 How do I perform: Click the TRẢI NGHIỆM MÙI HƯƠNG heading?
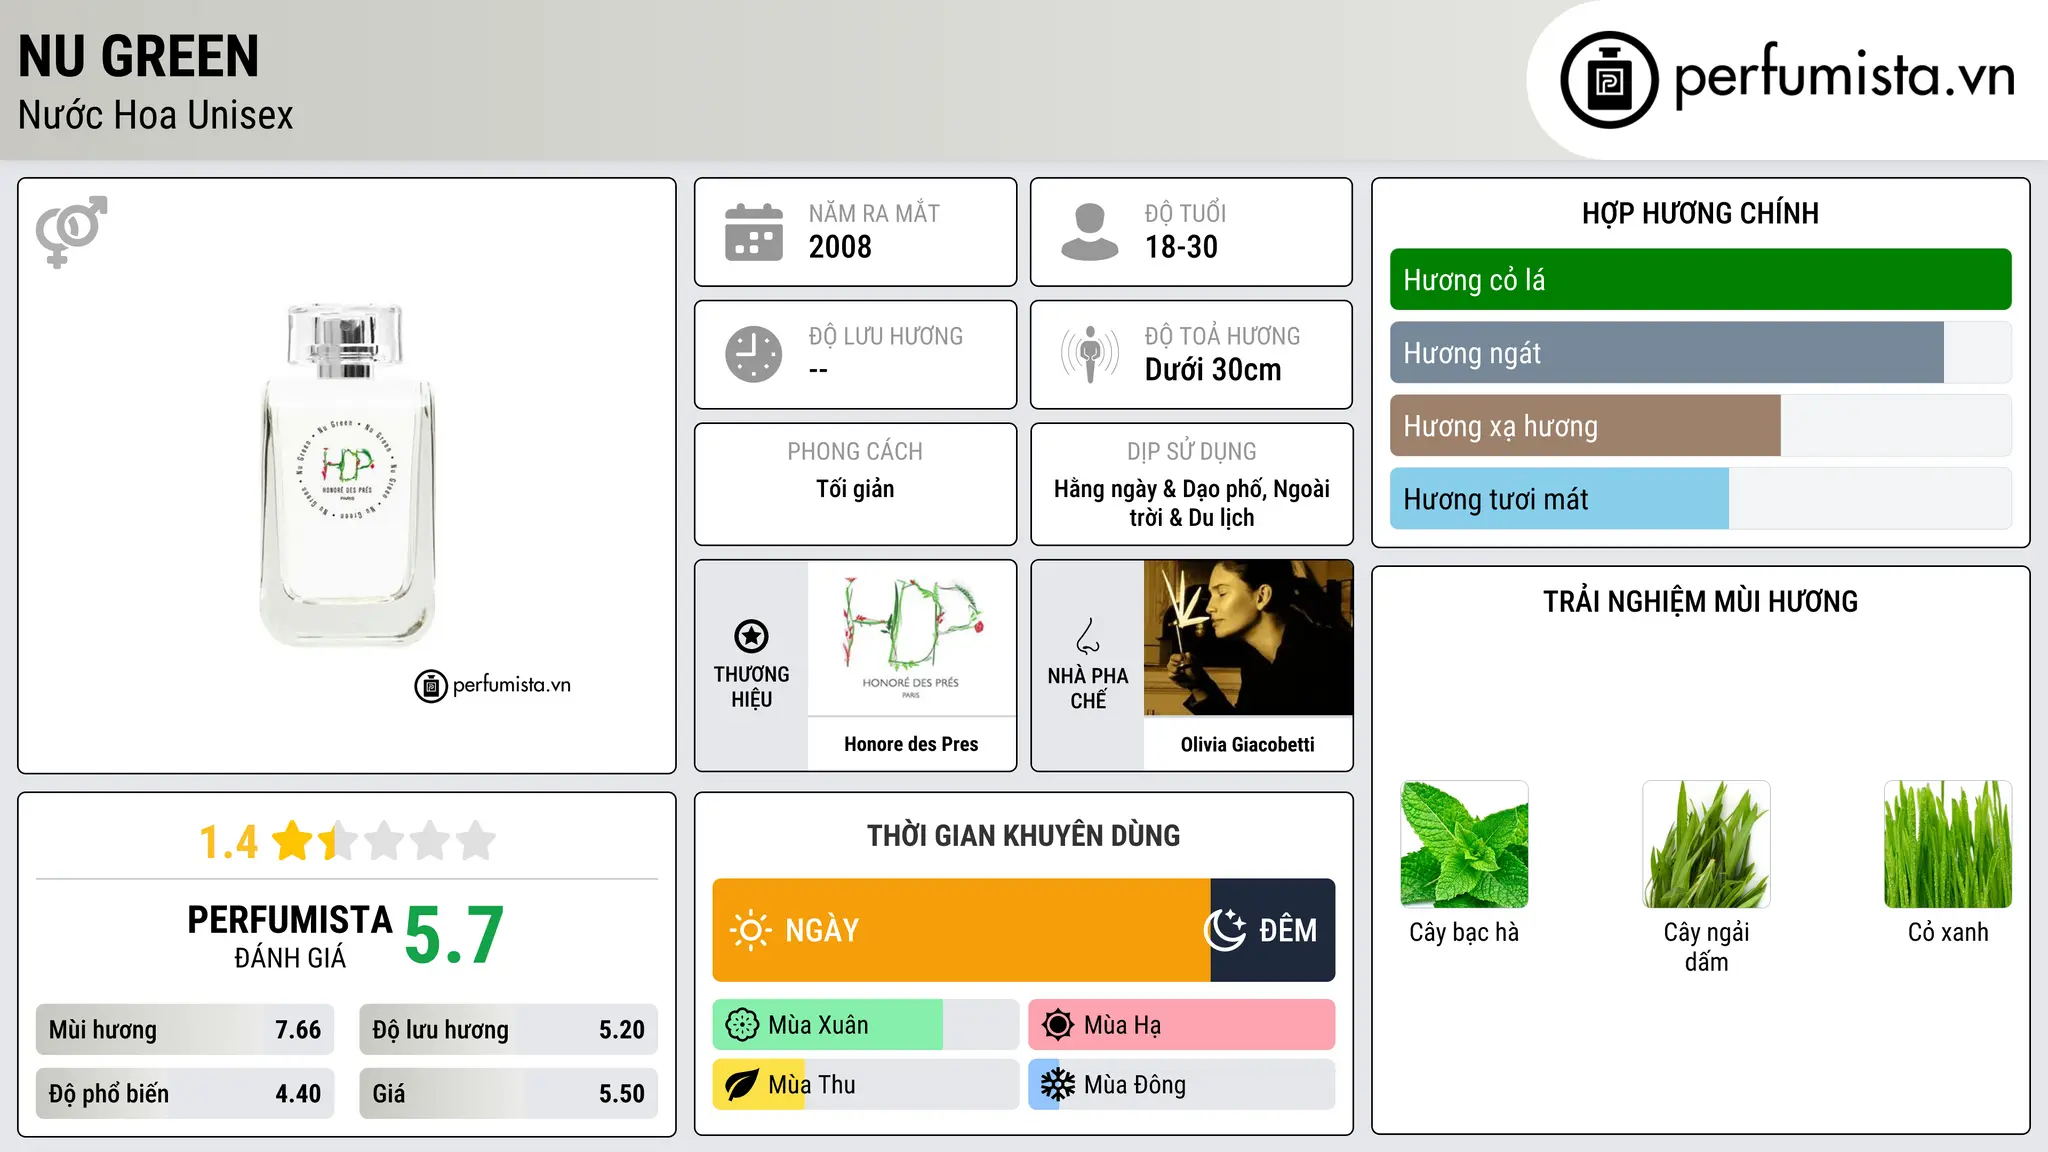(1700, 602)
